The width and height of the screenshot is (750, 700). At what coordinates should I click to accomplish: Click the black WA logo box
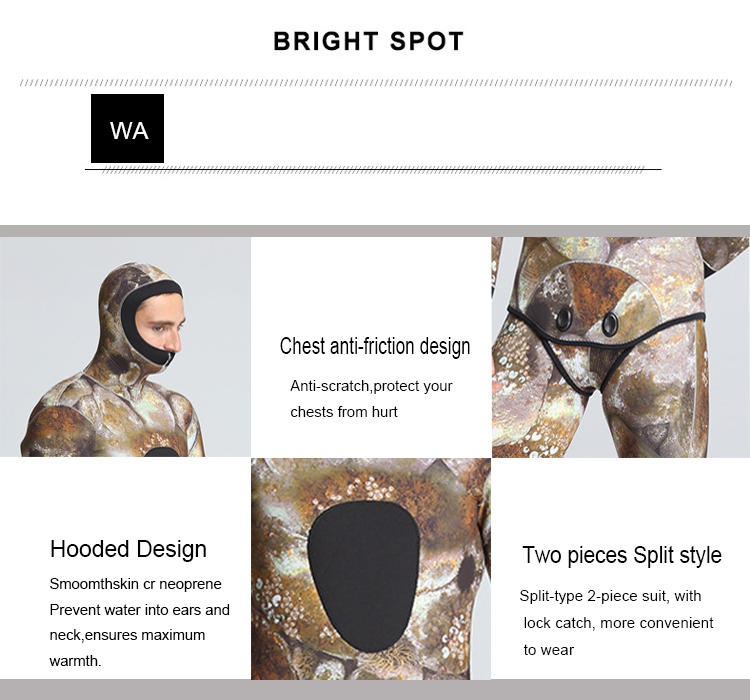(x=127, y=128)
